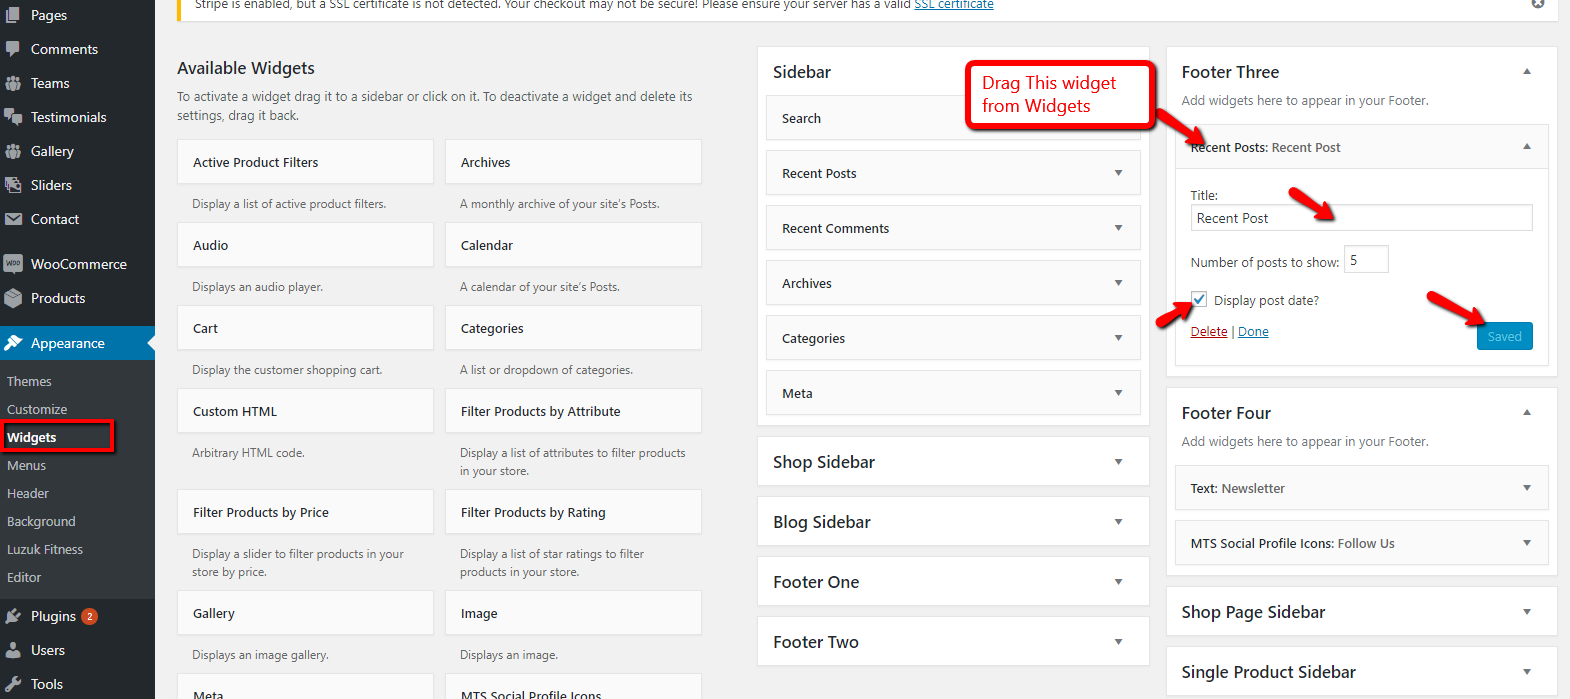Image resolution: width=1570 pixels, height=699 pixels.
Task: Follow the SSL certificate link
Action: (x=953, y=5)
